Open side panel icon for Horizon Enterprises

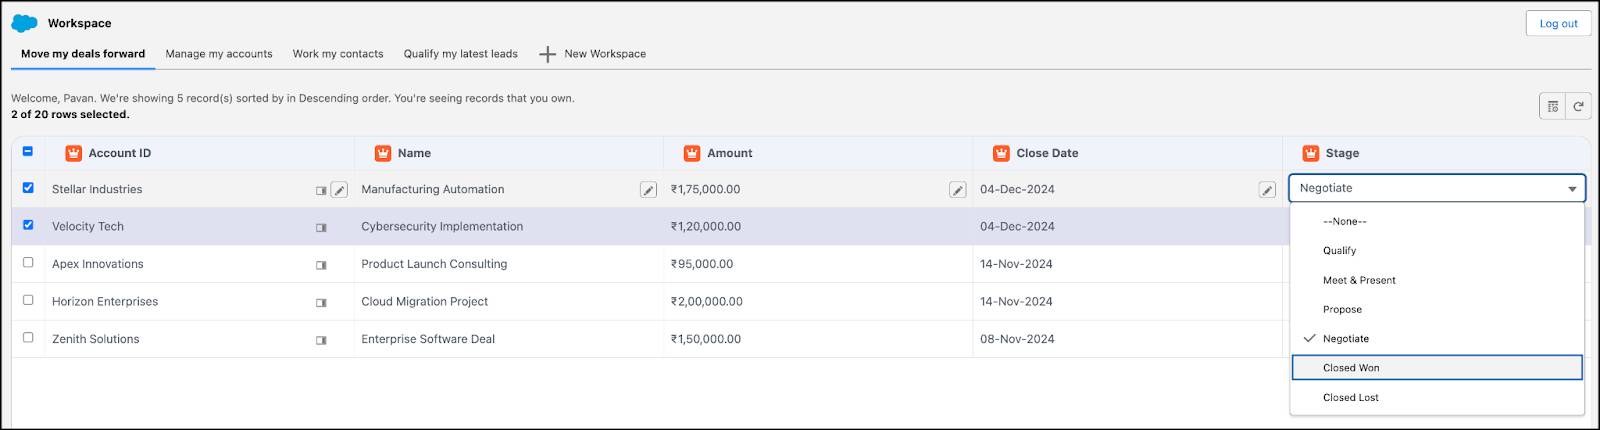[321, 303]
